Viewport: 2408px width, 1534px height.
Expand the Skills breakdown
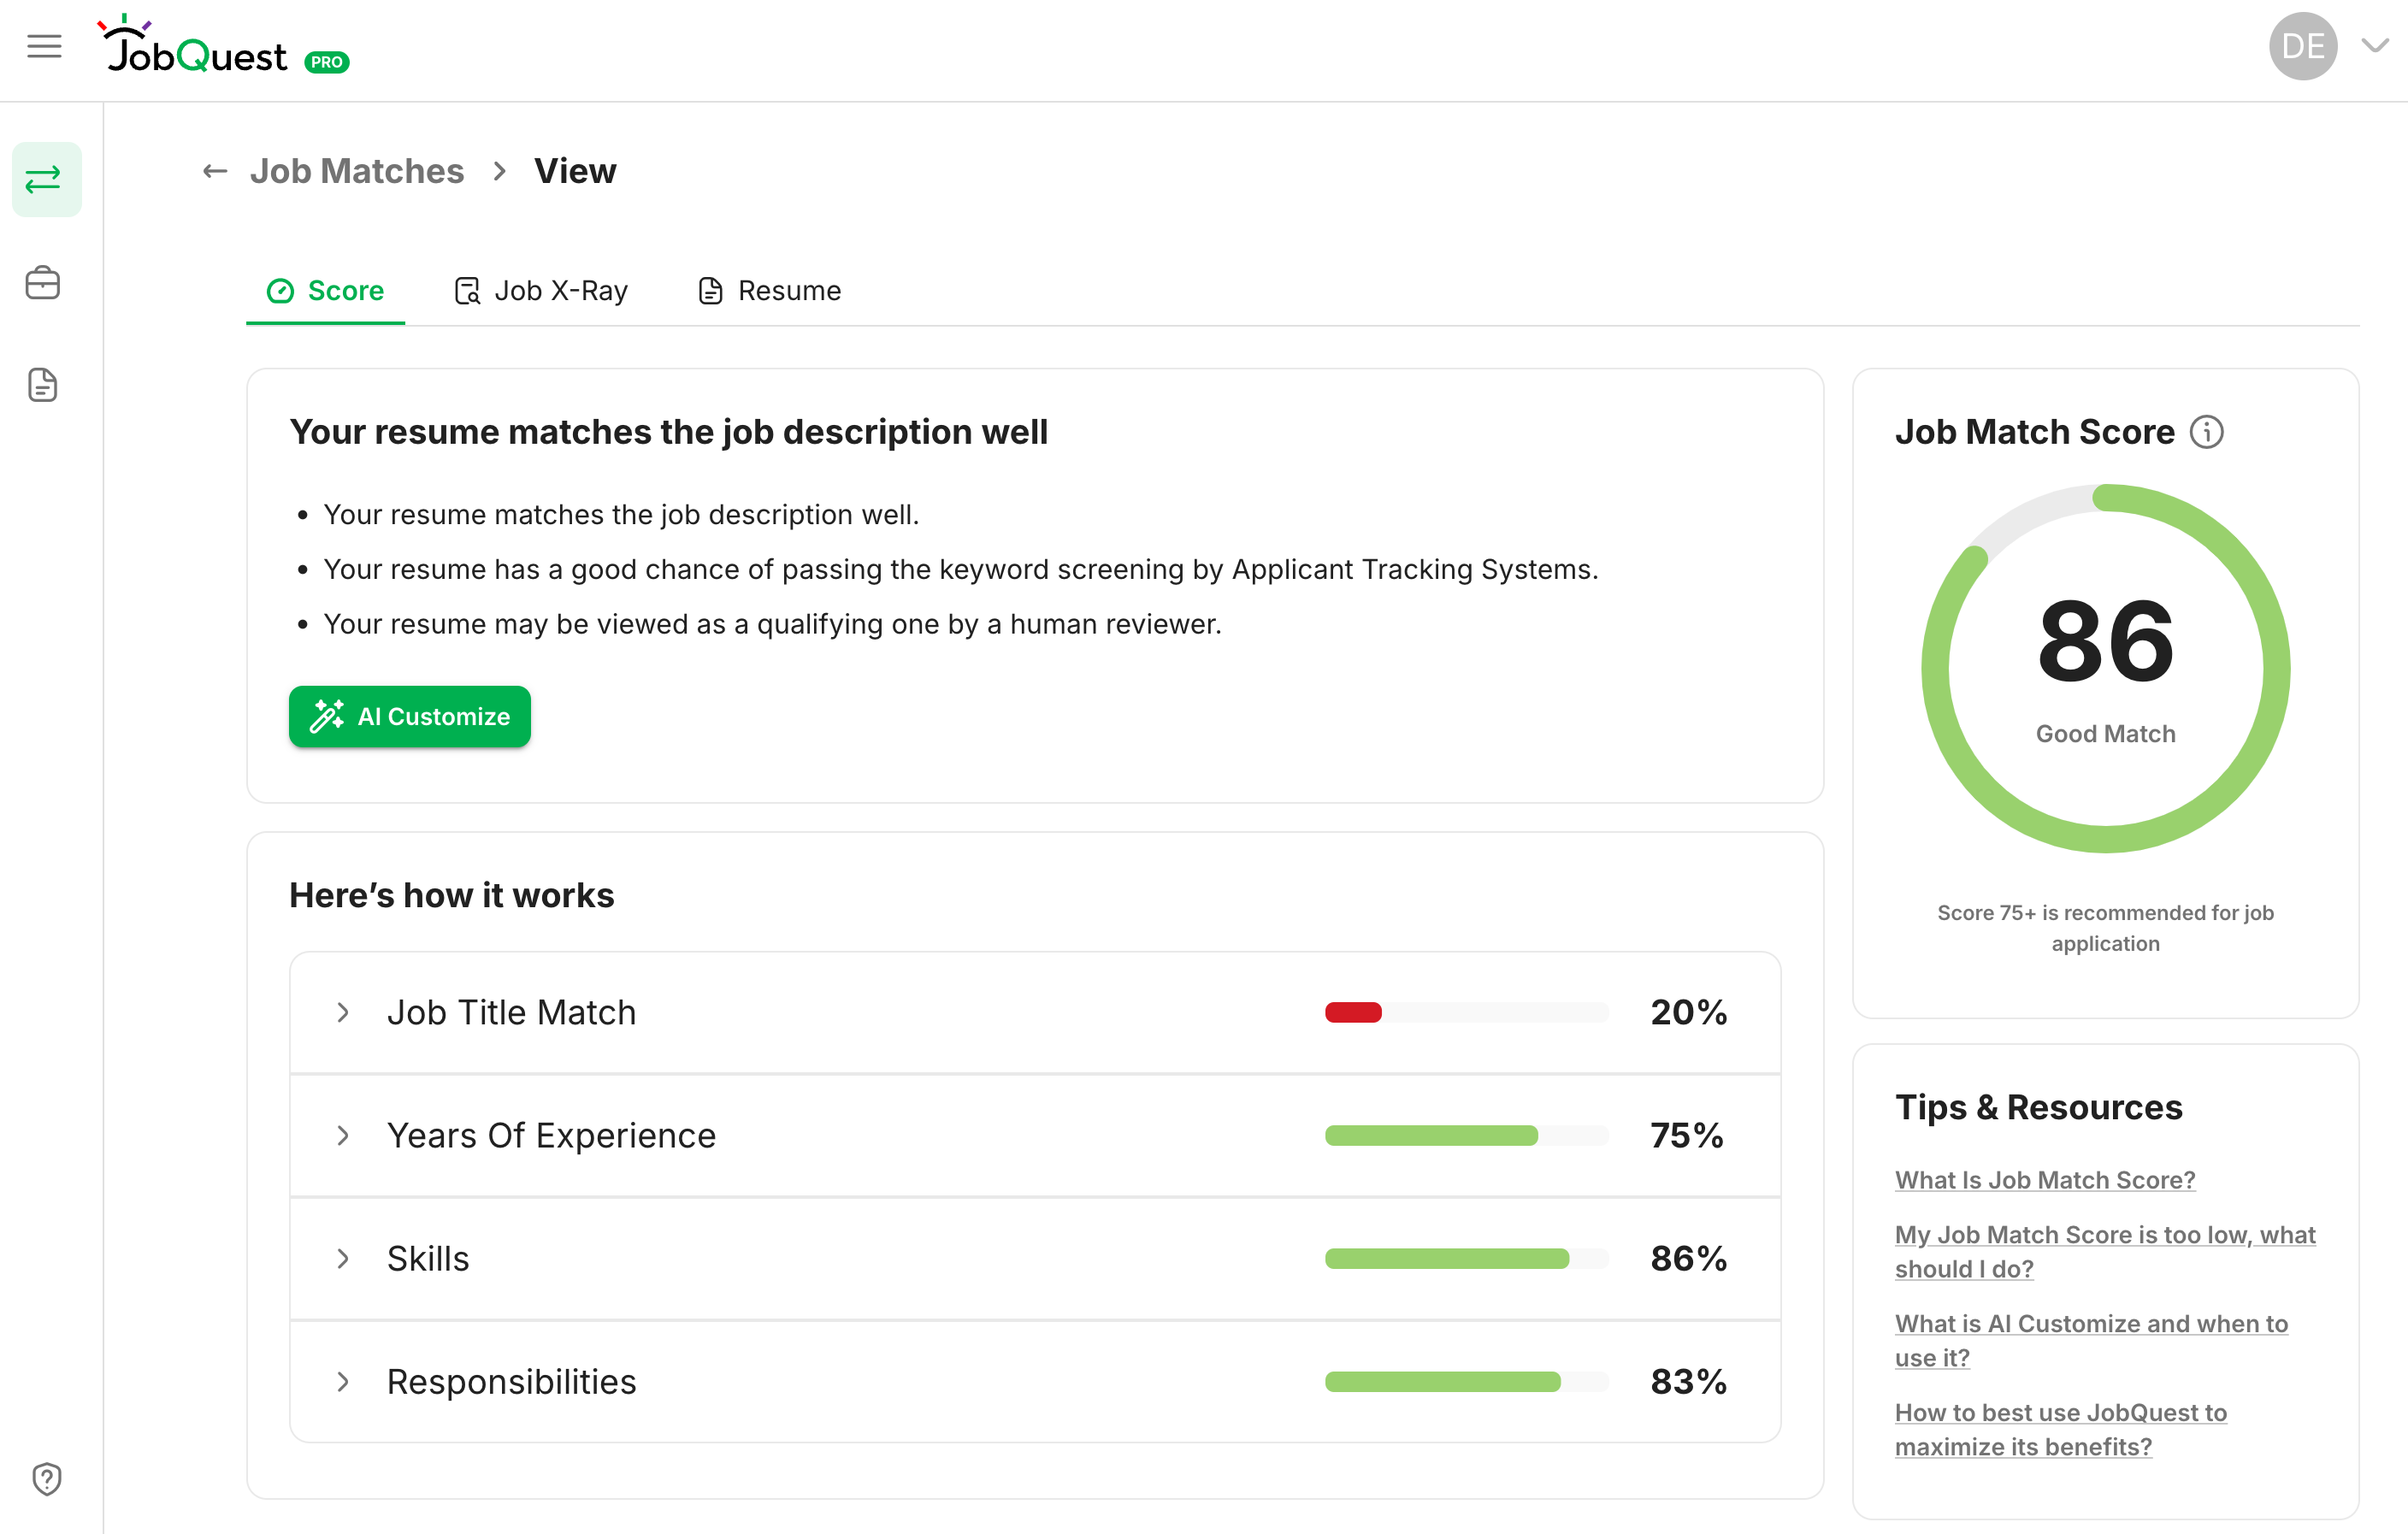pos(344,1259)
